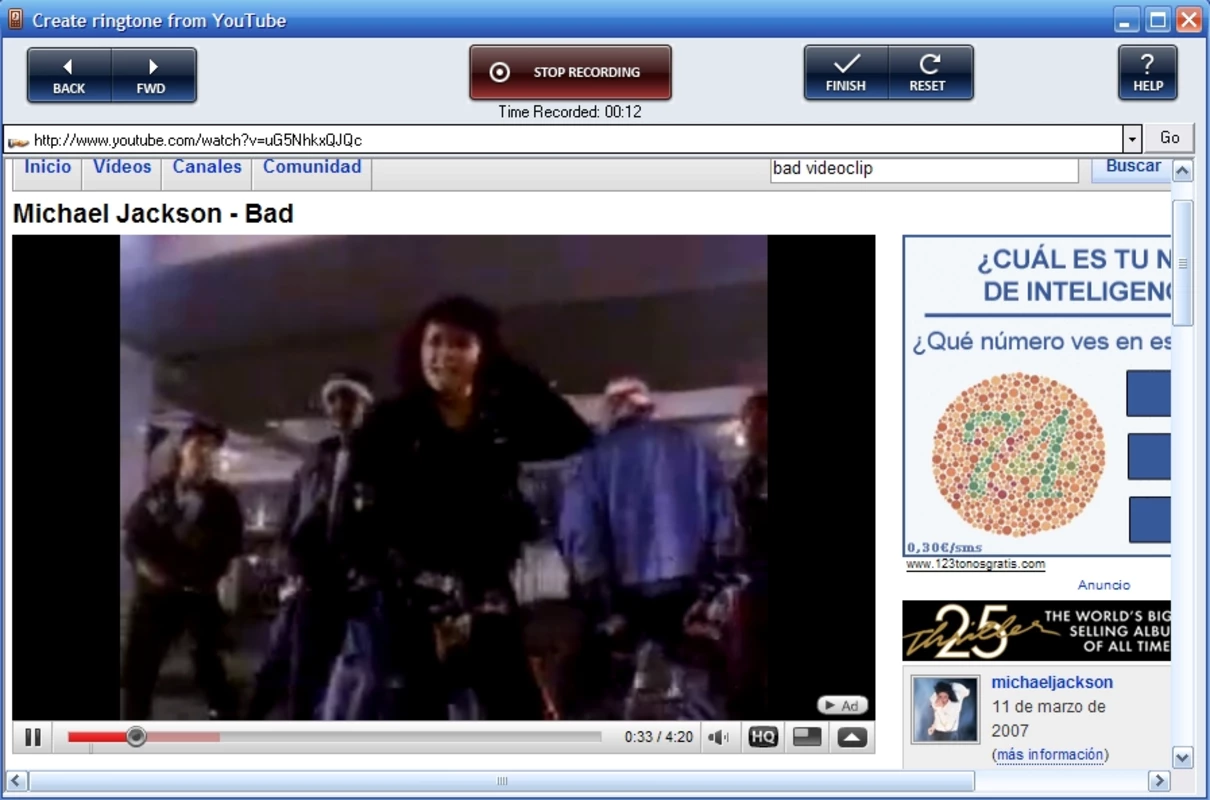Viewport: 1210px width, 800px height.
Task: Open the michaeljackson uploader avatar thumbnail
Action: click(945, 711)
